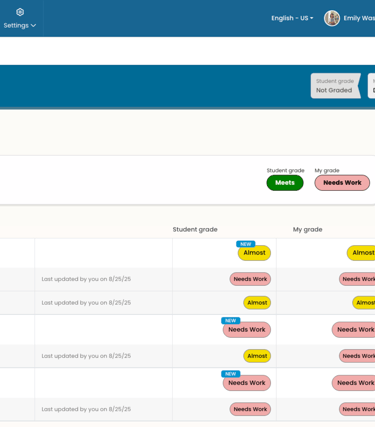Select the upper Needs Work badge marked NEW
This screenshot has height=427, width=375.
pos(247,330)
